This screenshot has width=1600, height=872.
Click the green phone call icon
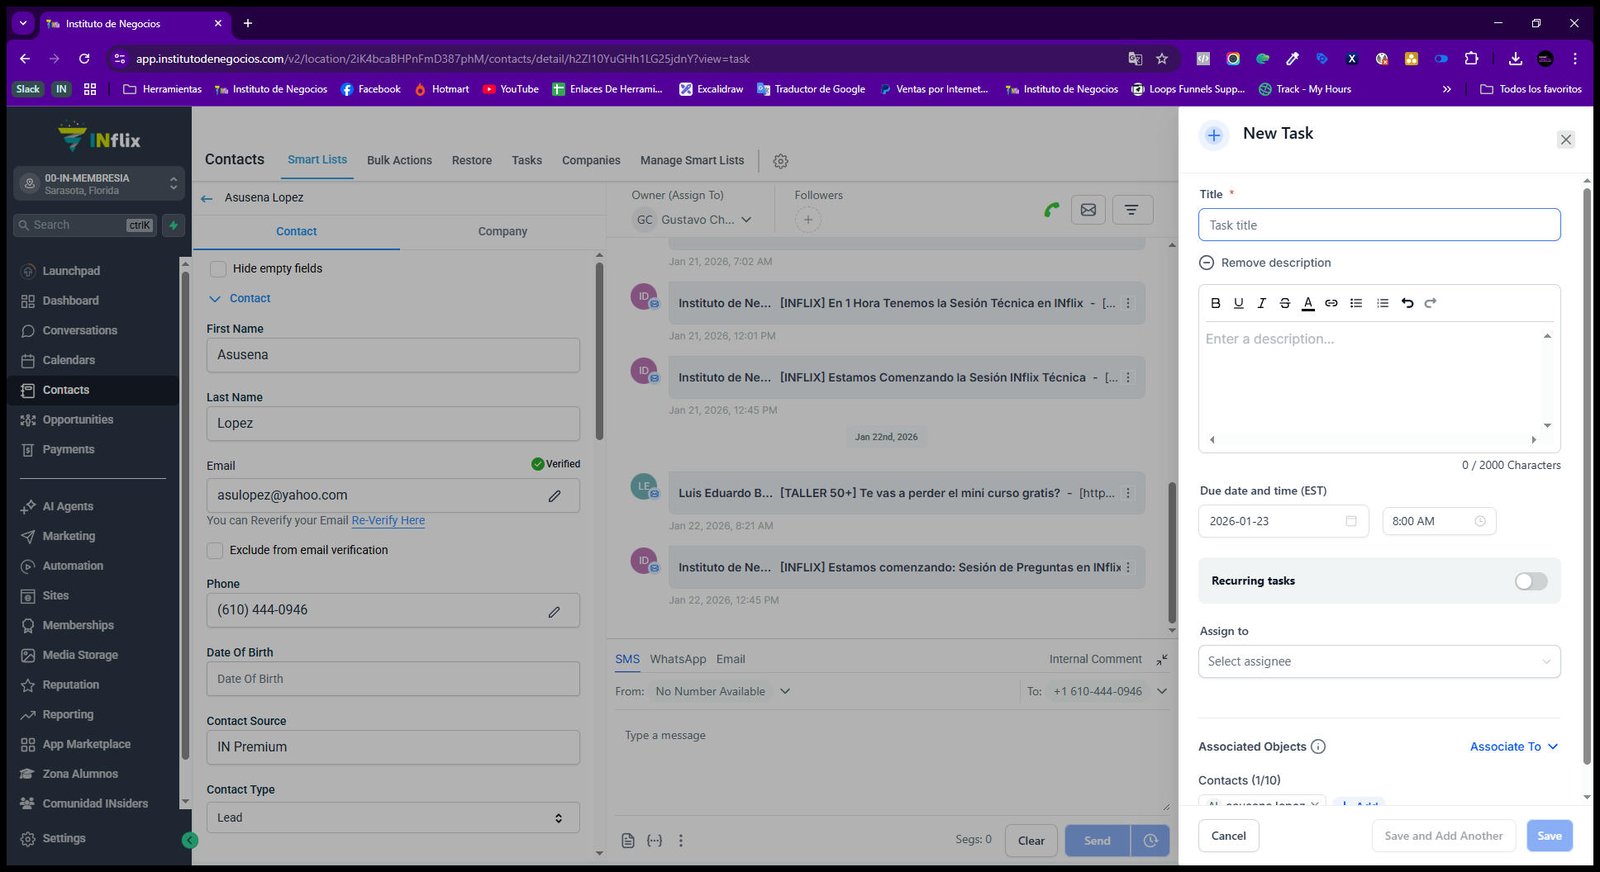coord(1051,210)
